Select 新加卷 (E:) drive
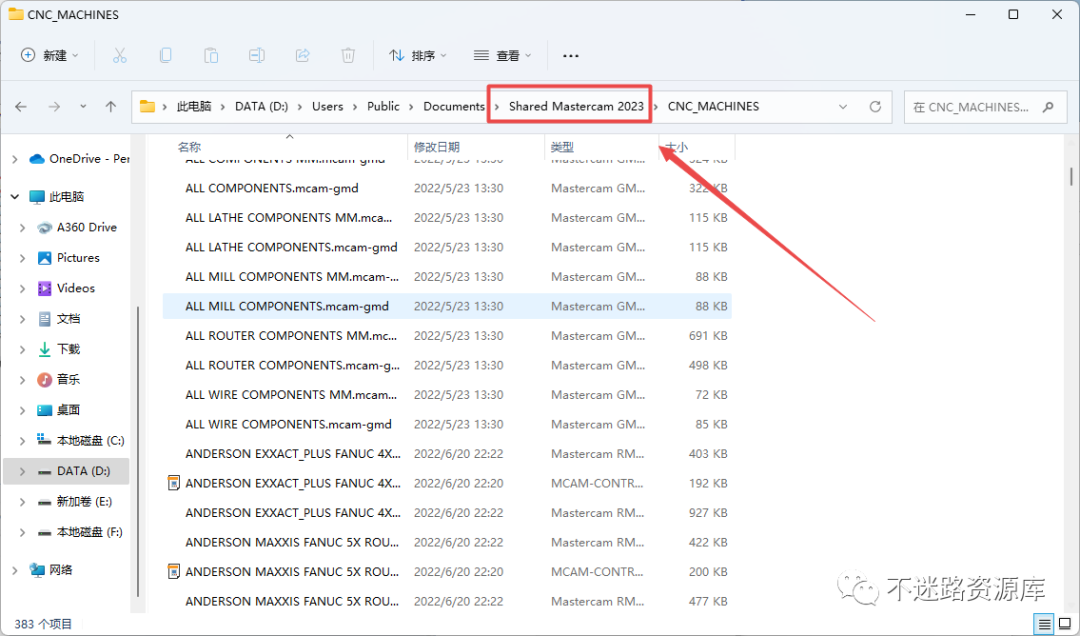The height and width of the screenshot is (636, 1080). click(74, 502)
